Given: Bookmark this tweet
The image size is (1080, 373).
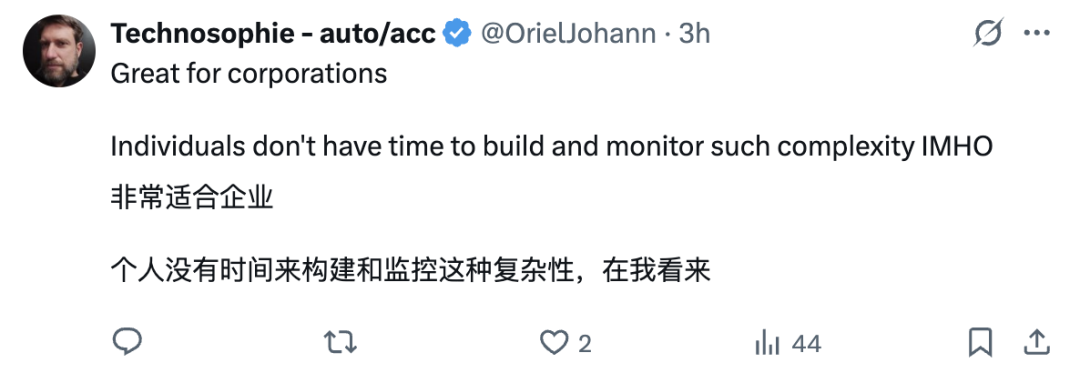Looking at the screenshot, I should click(979, 342).
